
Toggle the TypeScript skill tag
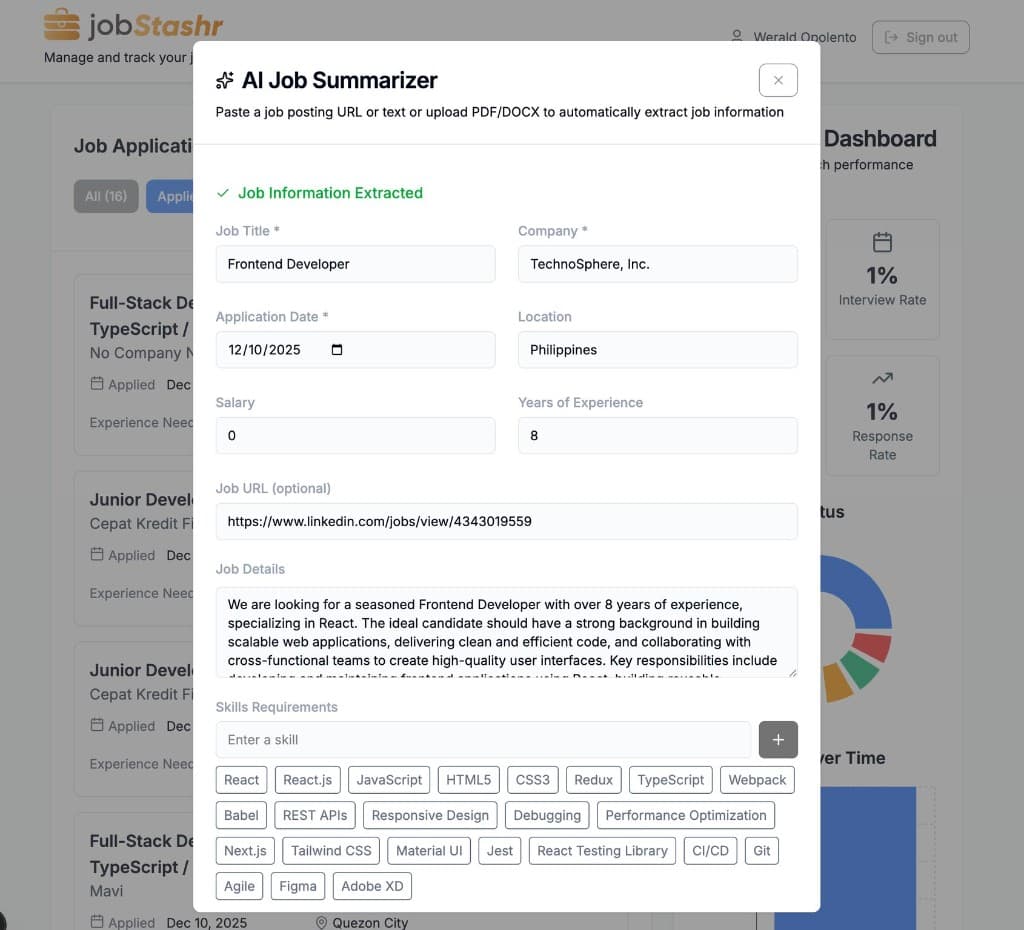tap(670, 779)
